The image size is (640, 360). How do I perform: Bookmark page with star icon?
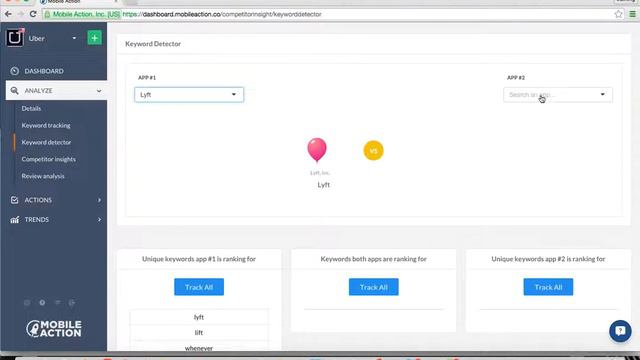tap(618, 14)
